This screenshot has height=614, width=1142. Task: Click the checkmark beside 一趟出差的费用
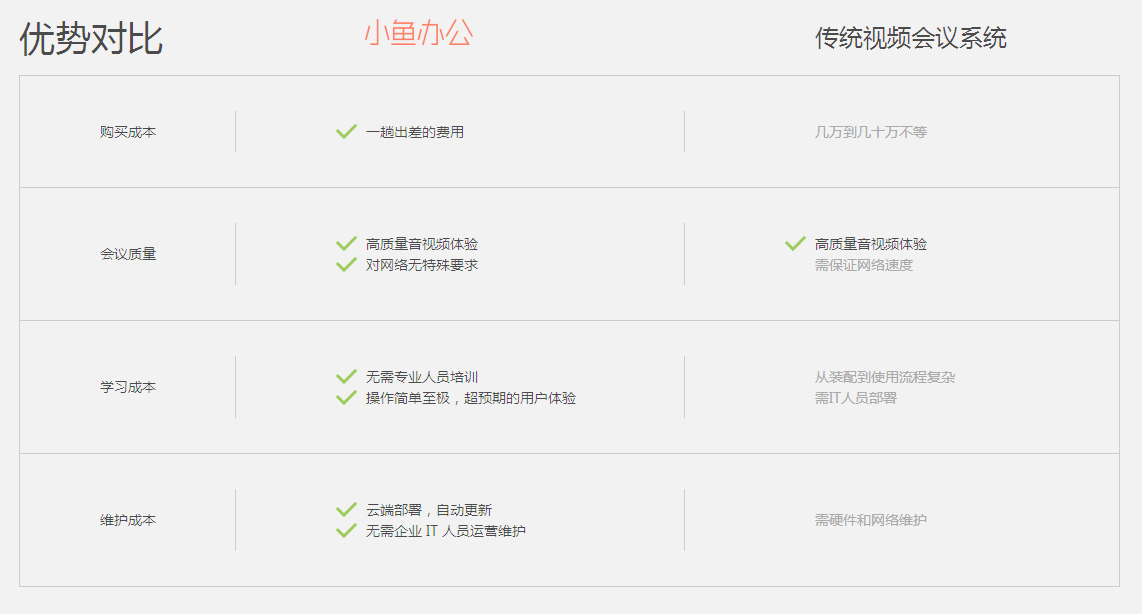pyautogui.click(x=346, y=131)
